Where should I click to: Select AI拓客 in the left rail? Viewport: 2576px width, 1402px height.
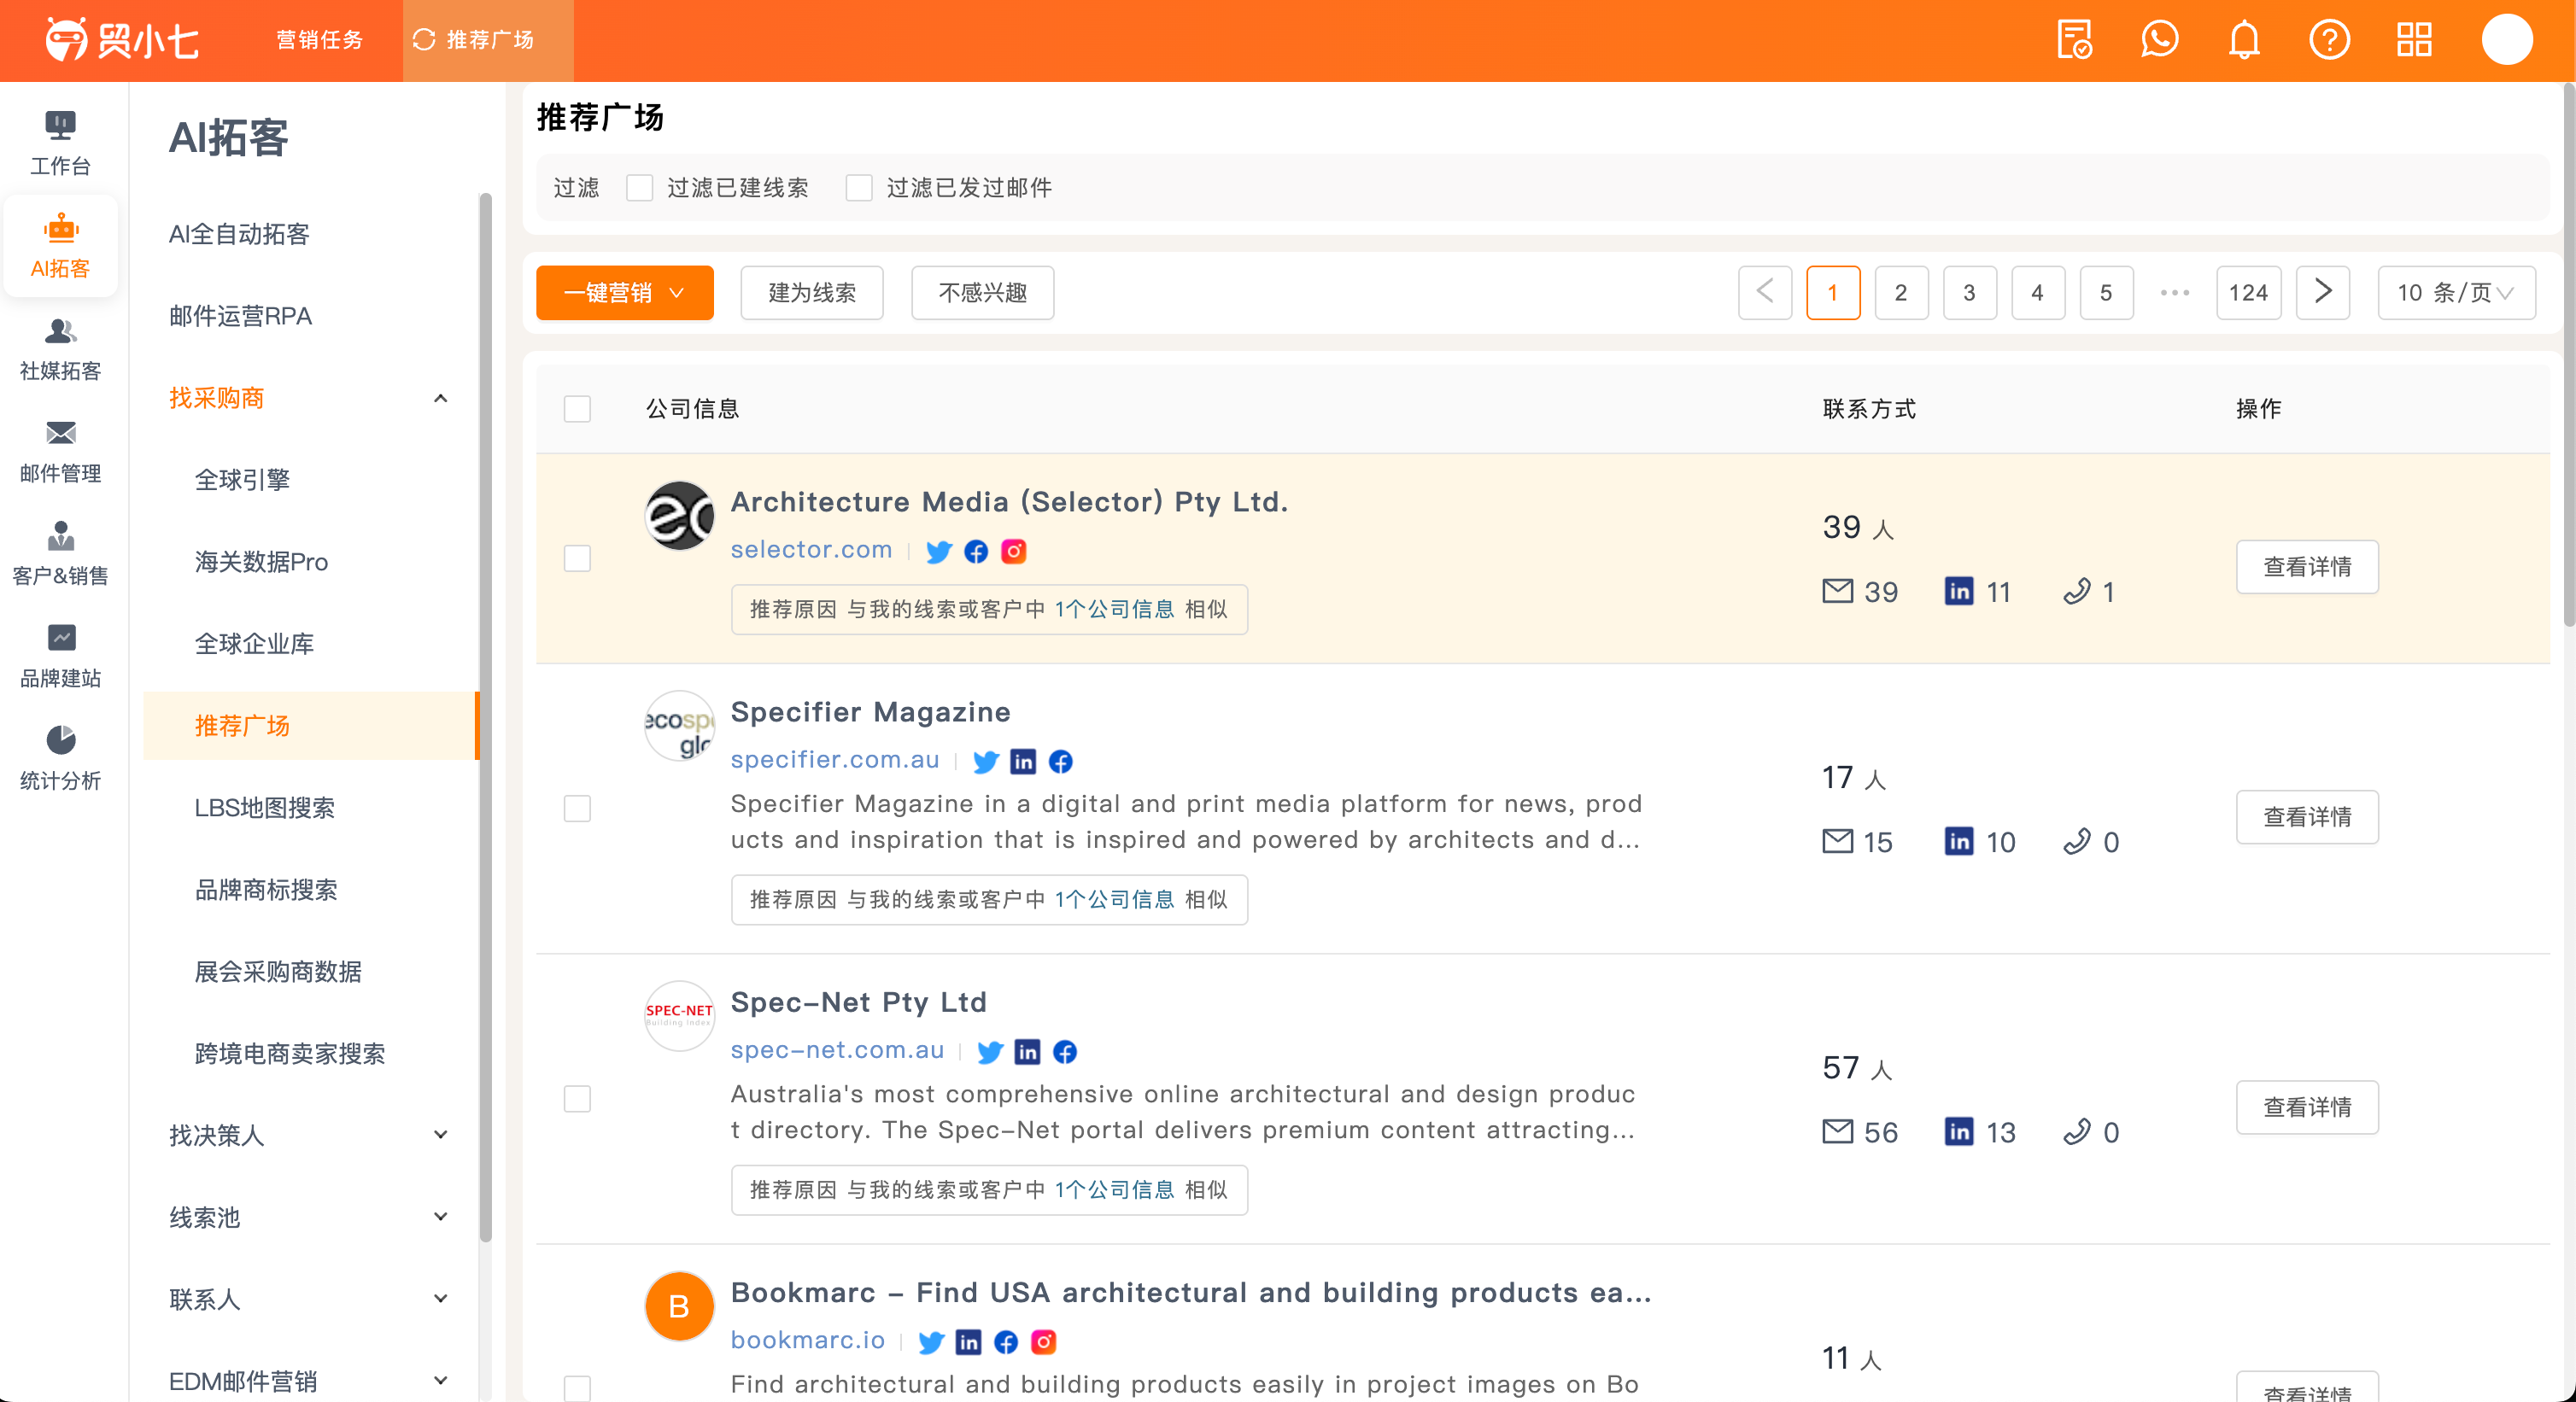pyautogui.click(x=60, y=246)
